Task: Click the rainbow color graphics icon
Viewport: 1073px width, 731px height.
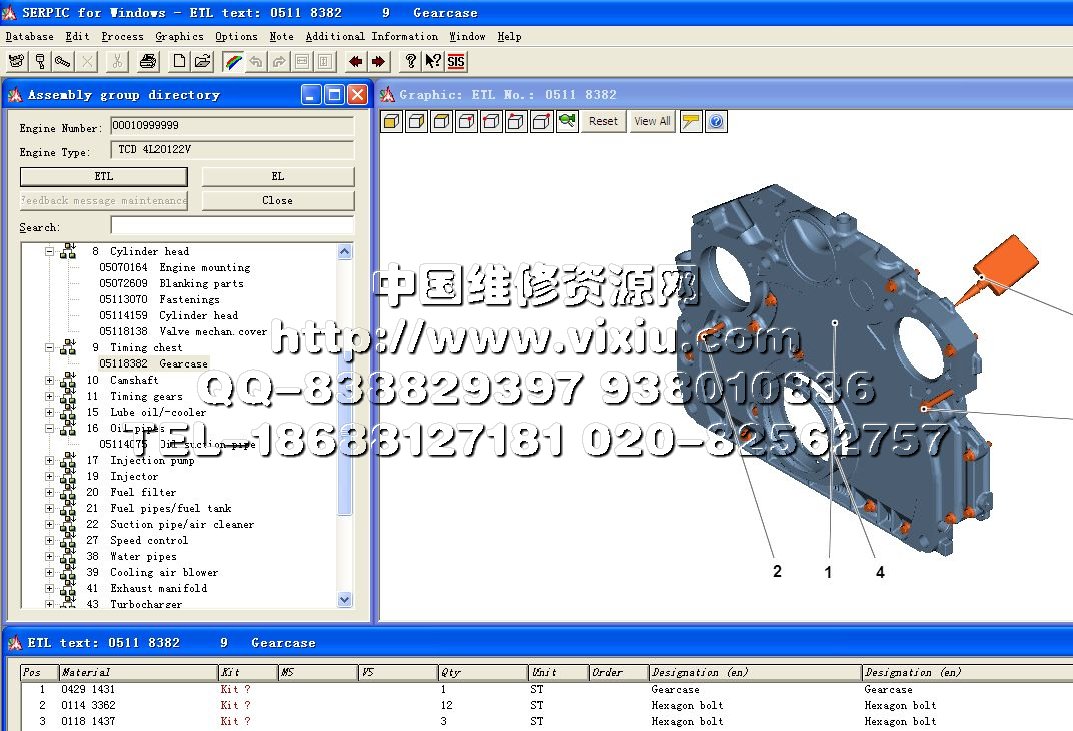Action: (x=232, y=62)
